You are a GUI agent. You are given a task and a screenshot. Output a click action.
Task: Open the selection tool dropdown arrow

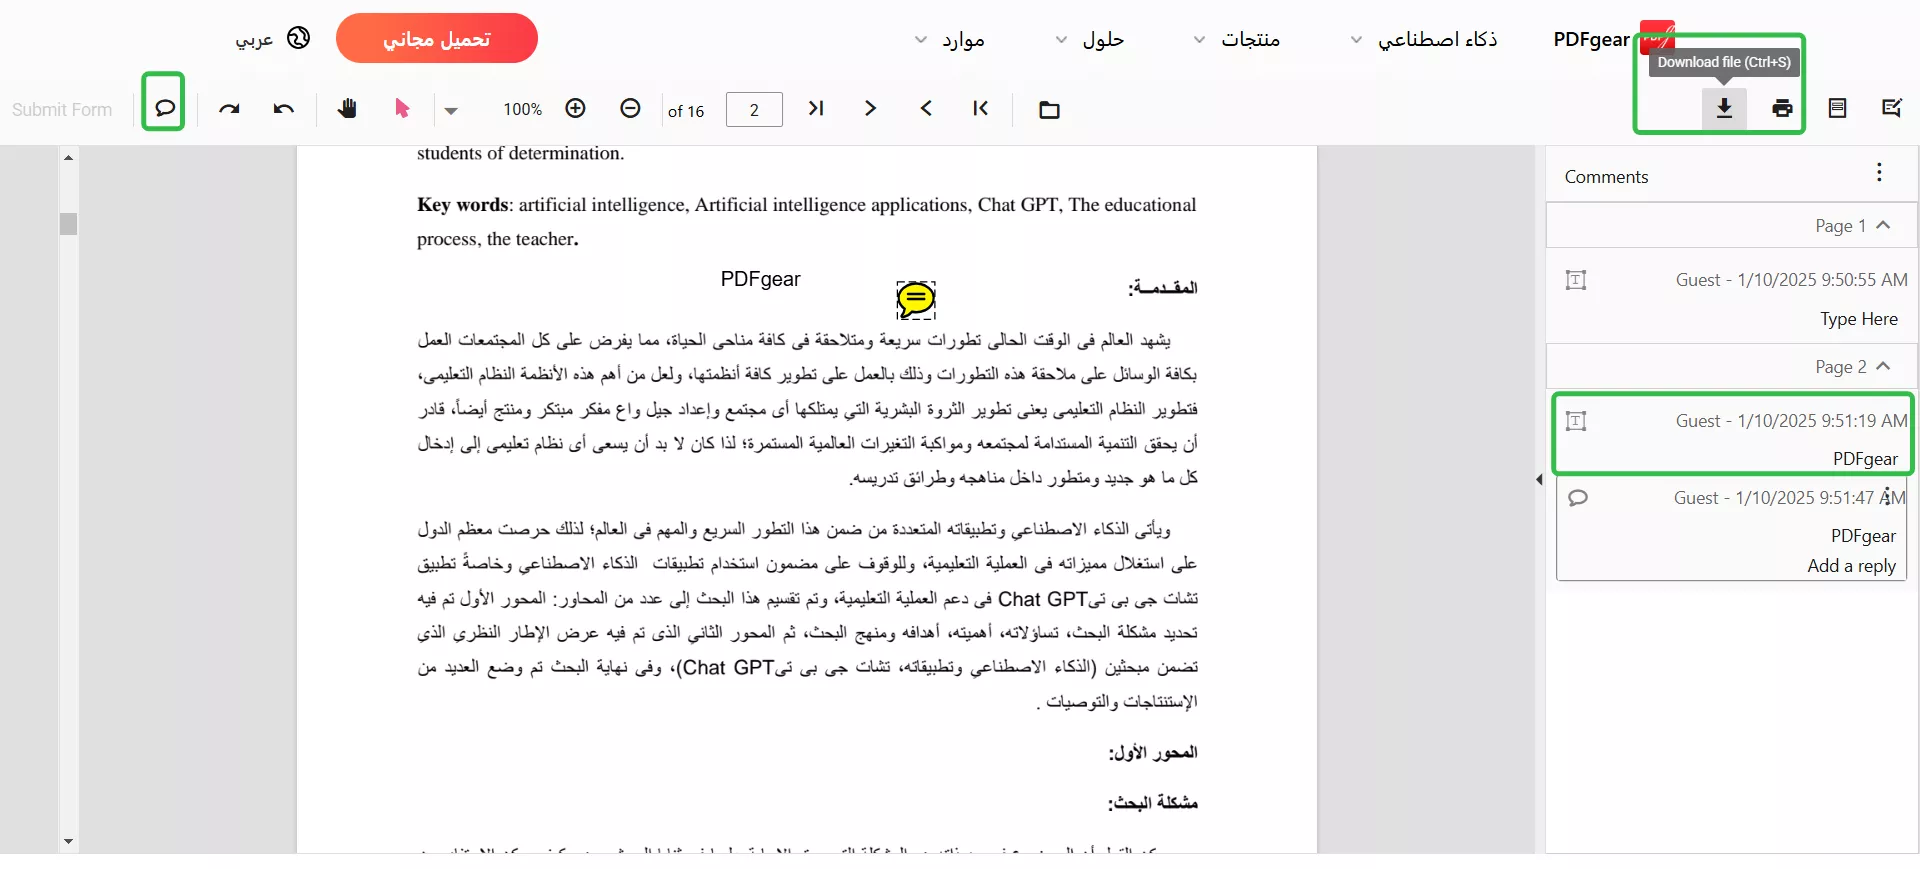click(x=451, y=111)
